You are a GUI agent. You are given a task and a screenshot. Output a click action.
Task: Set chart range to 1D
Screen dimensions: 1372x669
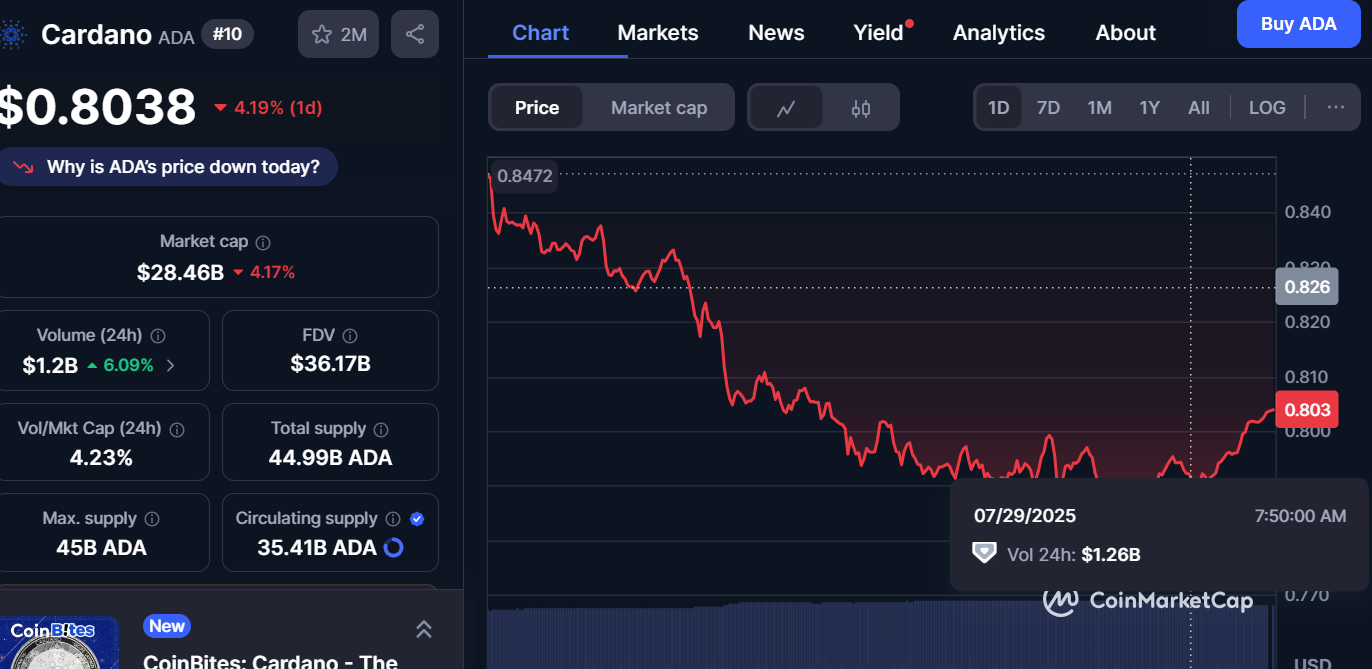click(x=998, y=107)
